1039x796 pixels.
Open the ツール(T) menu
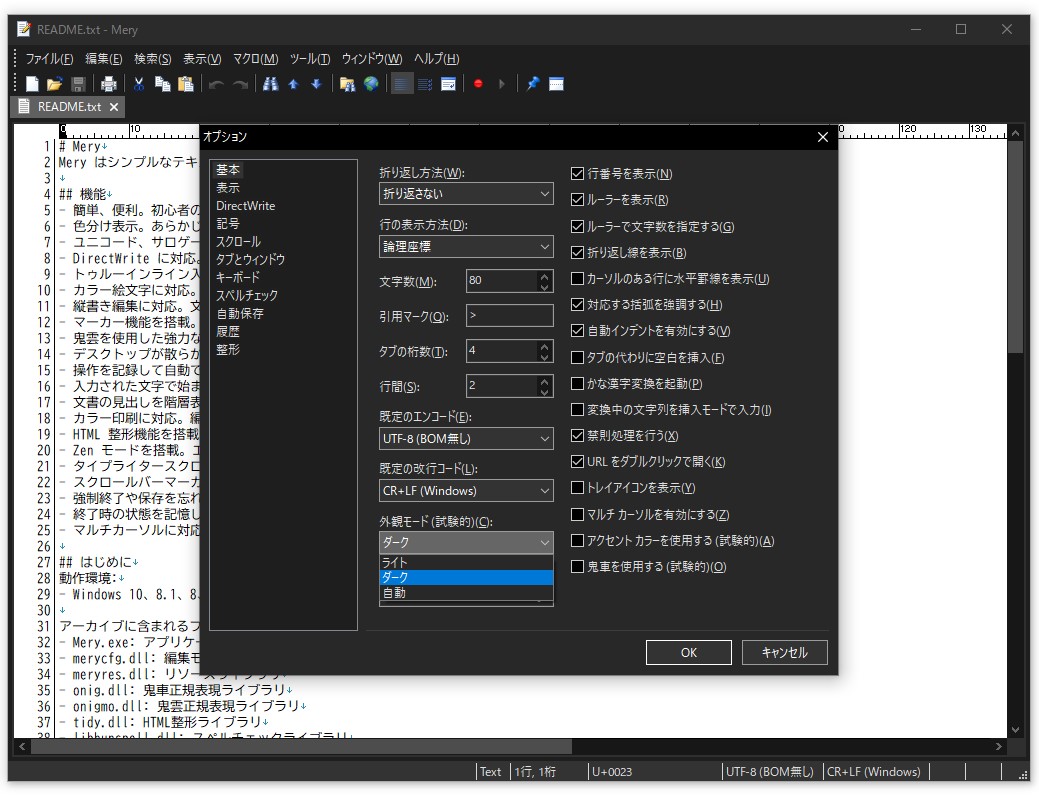tap(309, 59)
